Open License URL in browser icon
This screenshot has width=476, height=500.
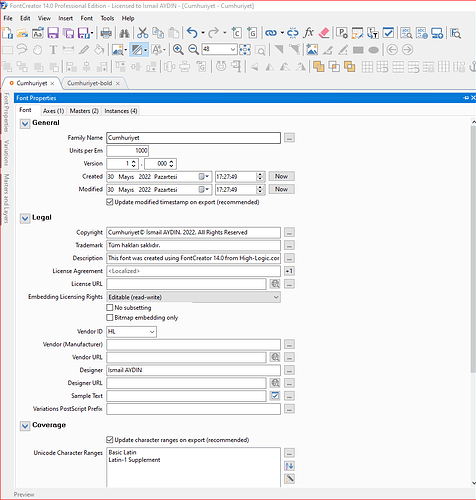coord(275,284)
